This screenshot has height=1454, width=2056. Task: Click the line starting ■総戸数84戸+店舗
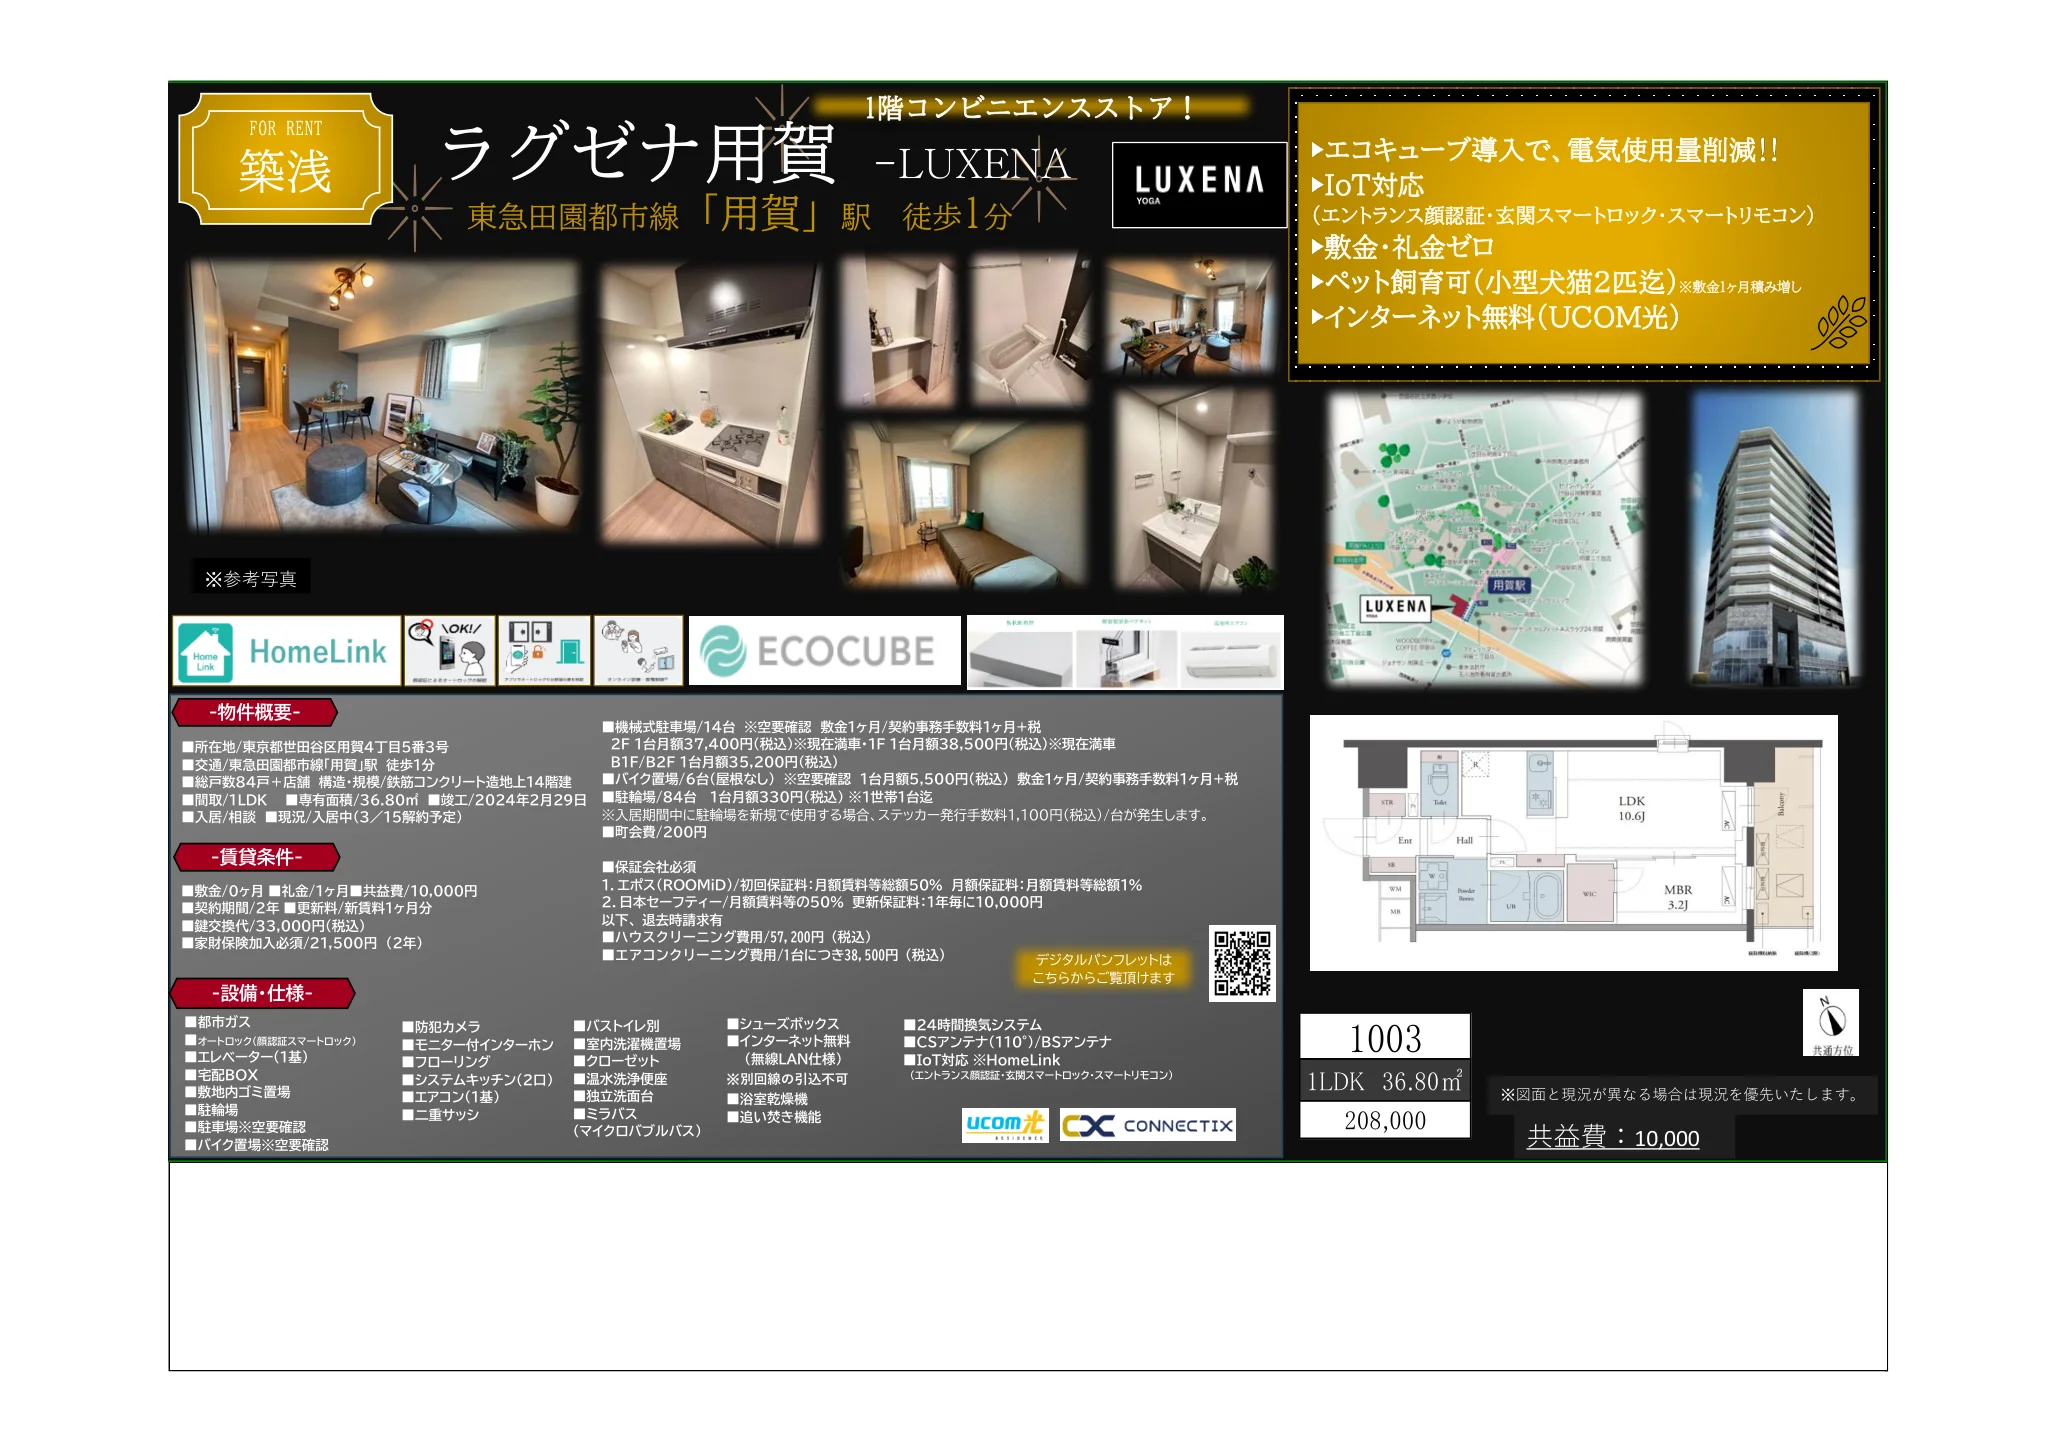[377, 782]
